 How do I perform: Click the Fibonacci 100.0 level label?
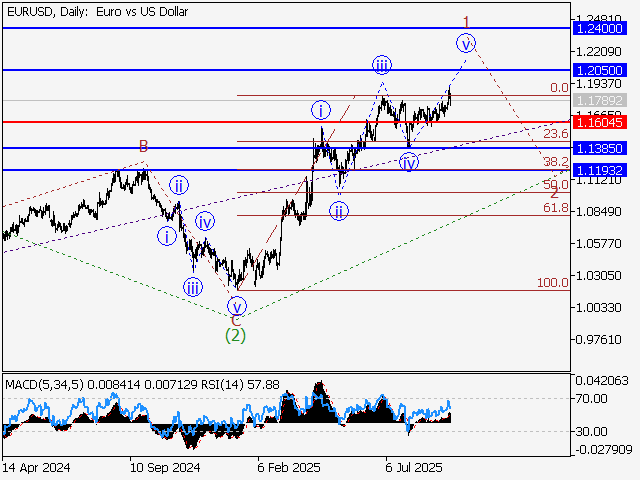552,283
